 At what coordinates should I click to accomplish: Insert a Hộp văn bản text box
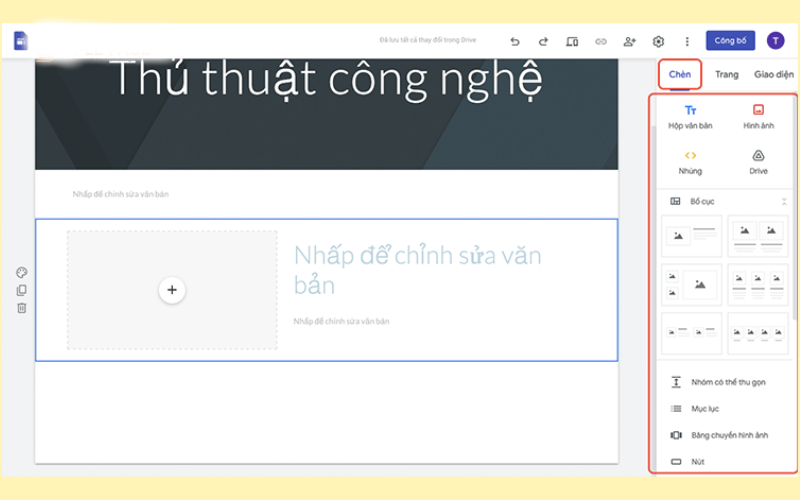pos(690,117)
